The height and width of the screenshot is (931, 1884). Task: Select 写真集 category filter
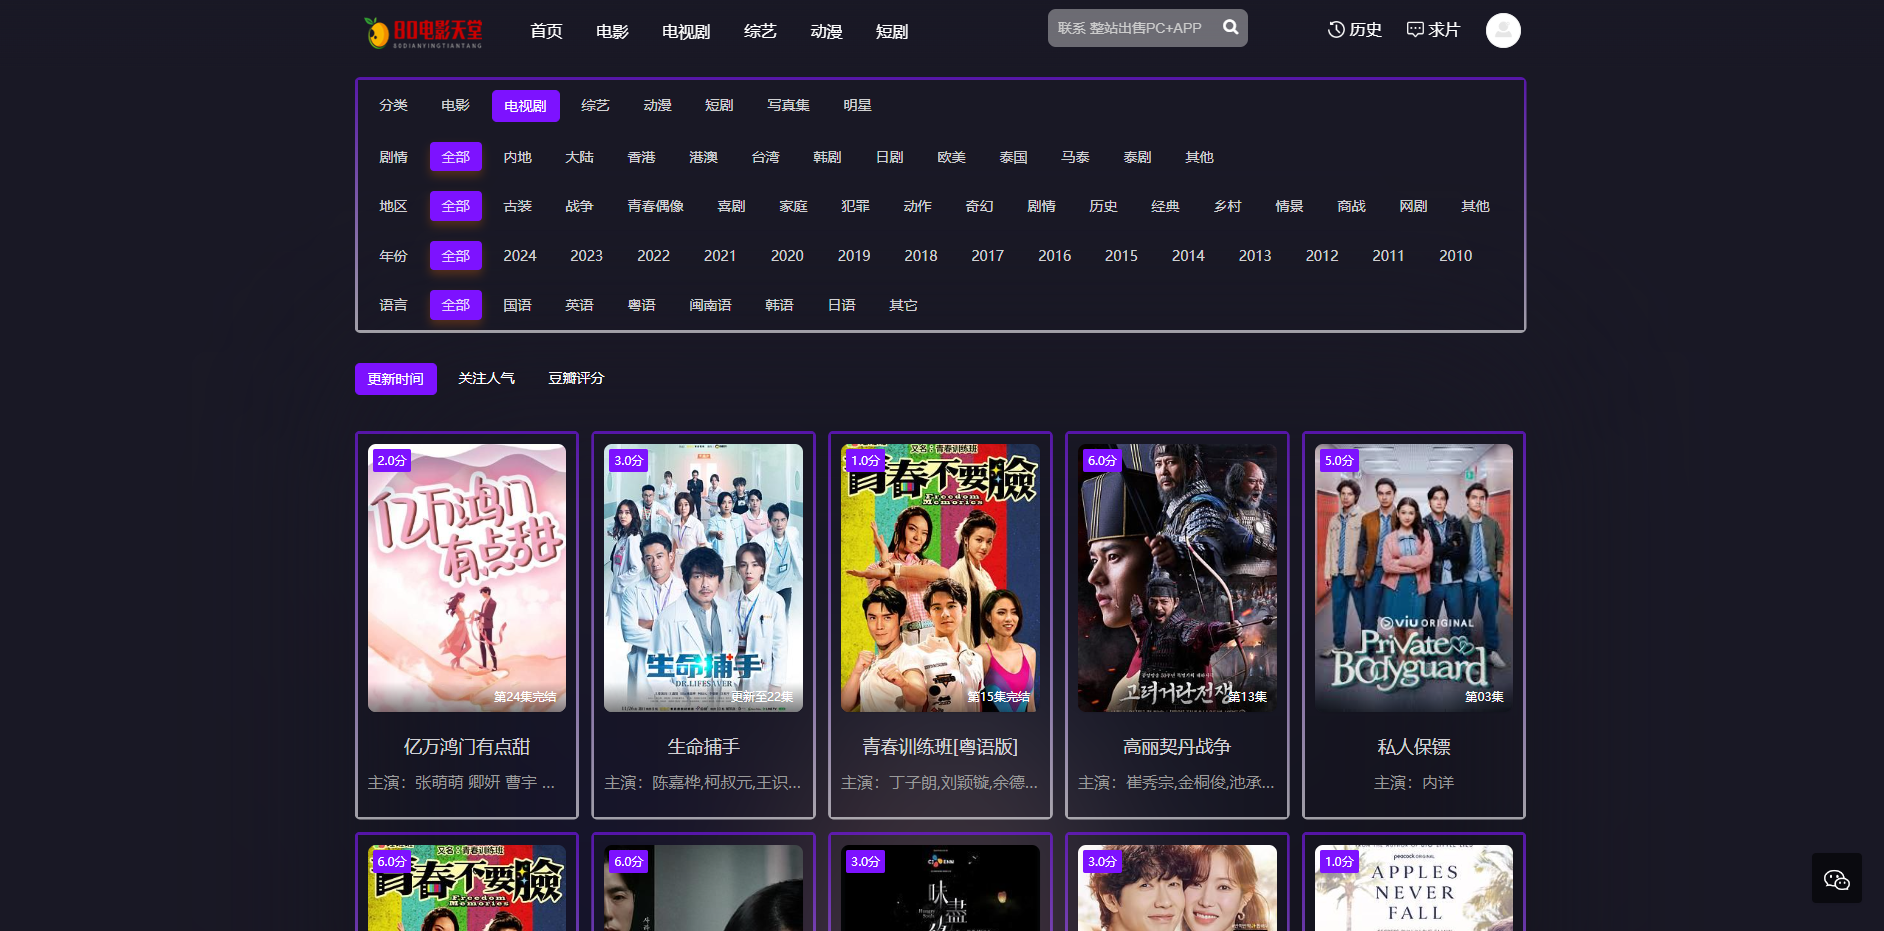[x=788, y=105]
